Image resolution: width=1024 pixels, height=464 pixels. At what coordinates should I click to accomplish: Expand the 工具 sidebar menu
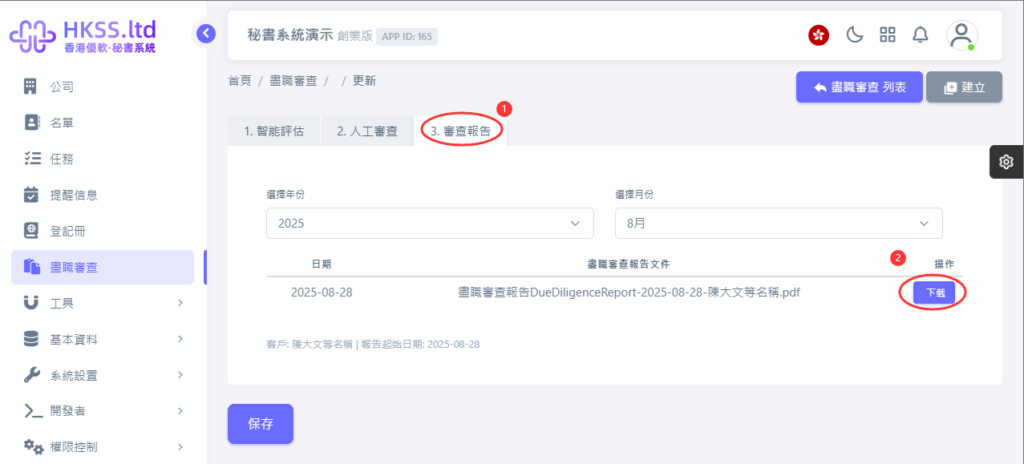click(x=100, y=303)
